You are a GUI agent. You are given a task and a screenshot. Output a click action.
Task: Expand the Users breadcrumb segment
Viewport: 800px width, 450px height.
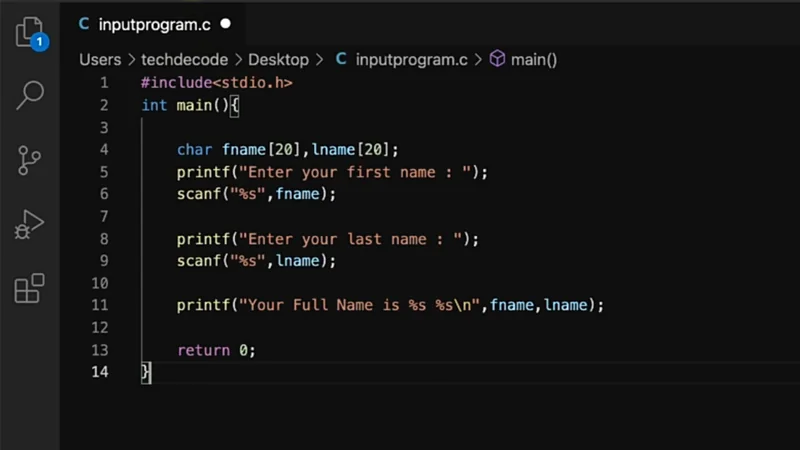click(100, 60)
